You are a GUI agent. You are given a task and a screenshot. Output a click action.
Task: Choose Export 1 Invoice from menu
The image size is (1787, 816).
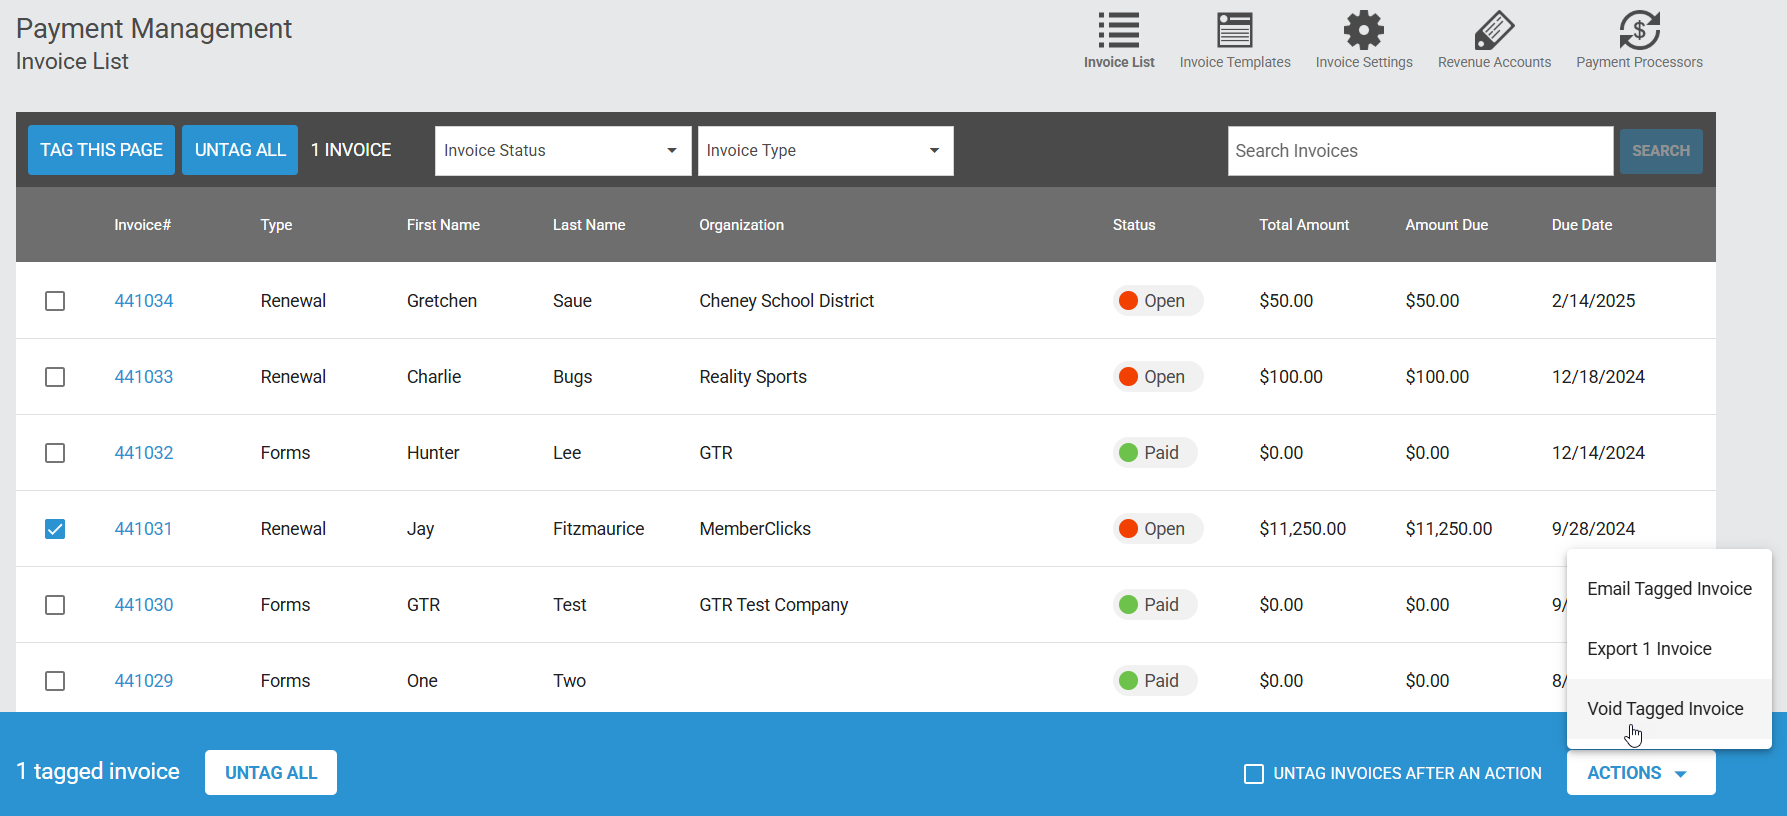coord(1669,649)
